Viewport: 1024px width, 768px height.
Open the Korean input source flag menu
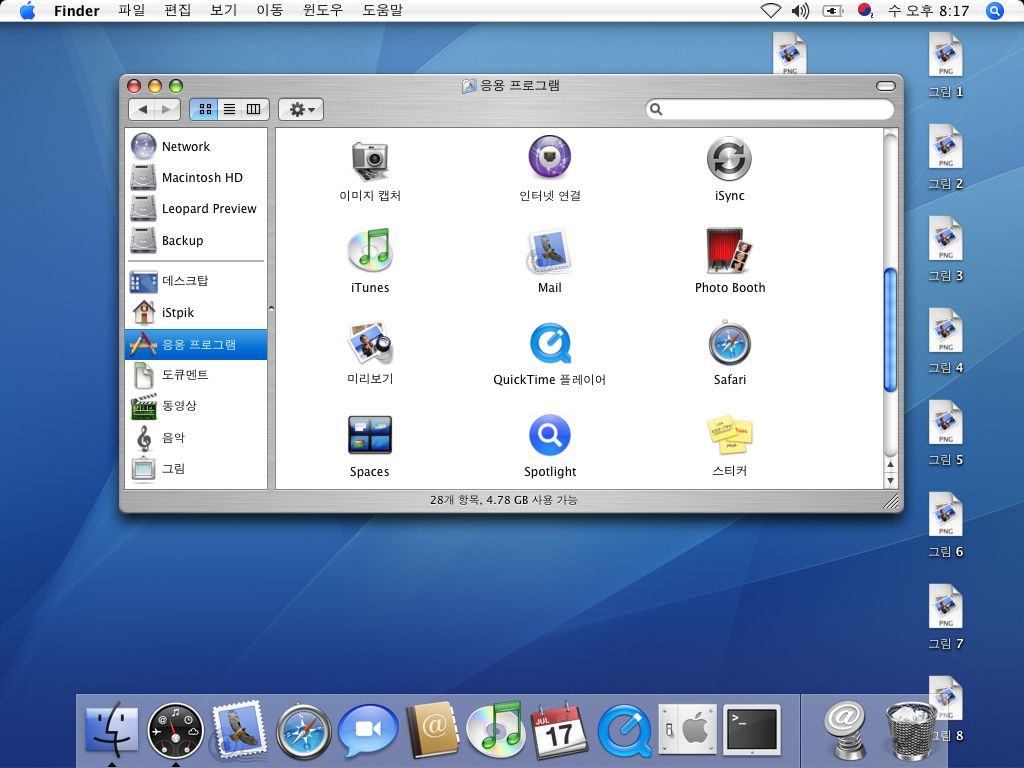[x=866, y=11]
